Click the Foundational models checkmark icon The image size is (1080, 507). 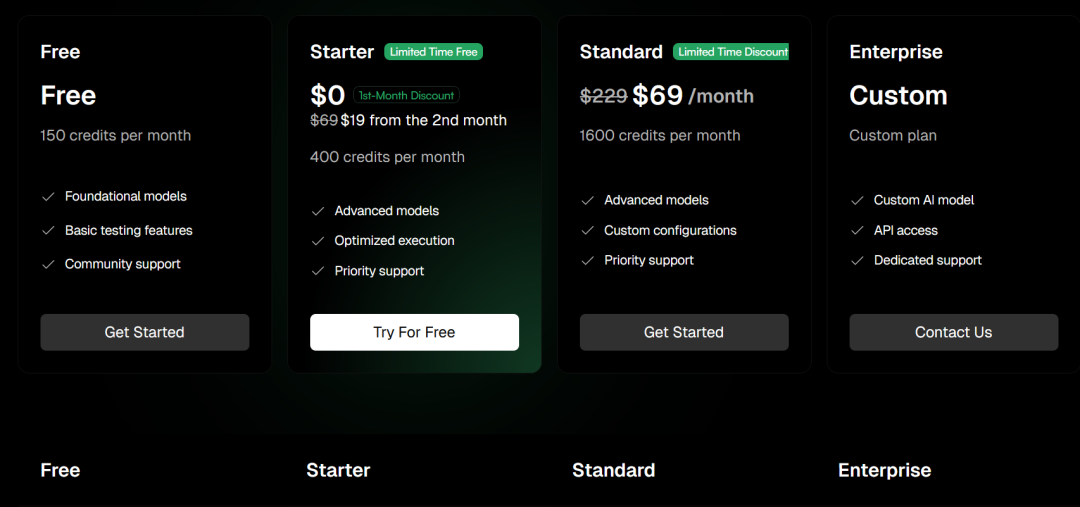(48, 197)
